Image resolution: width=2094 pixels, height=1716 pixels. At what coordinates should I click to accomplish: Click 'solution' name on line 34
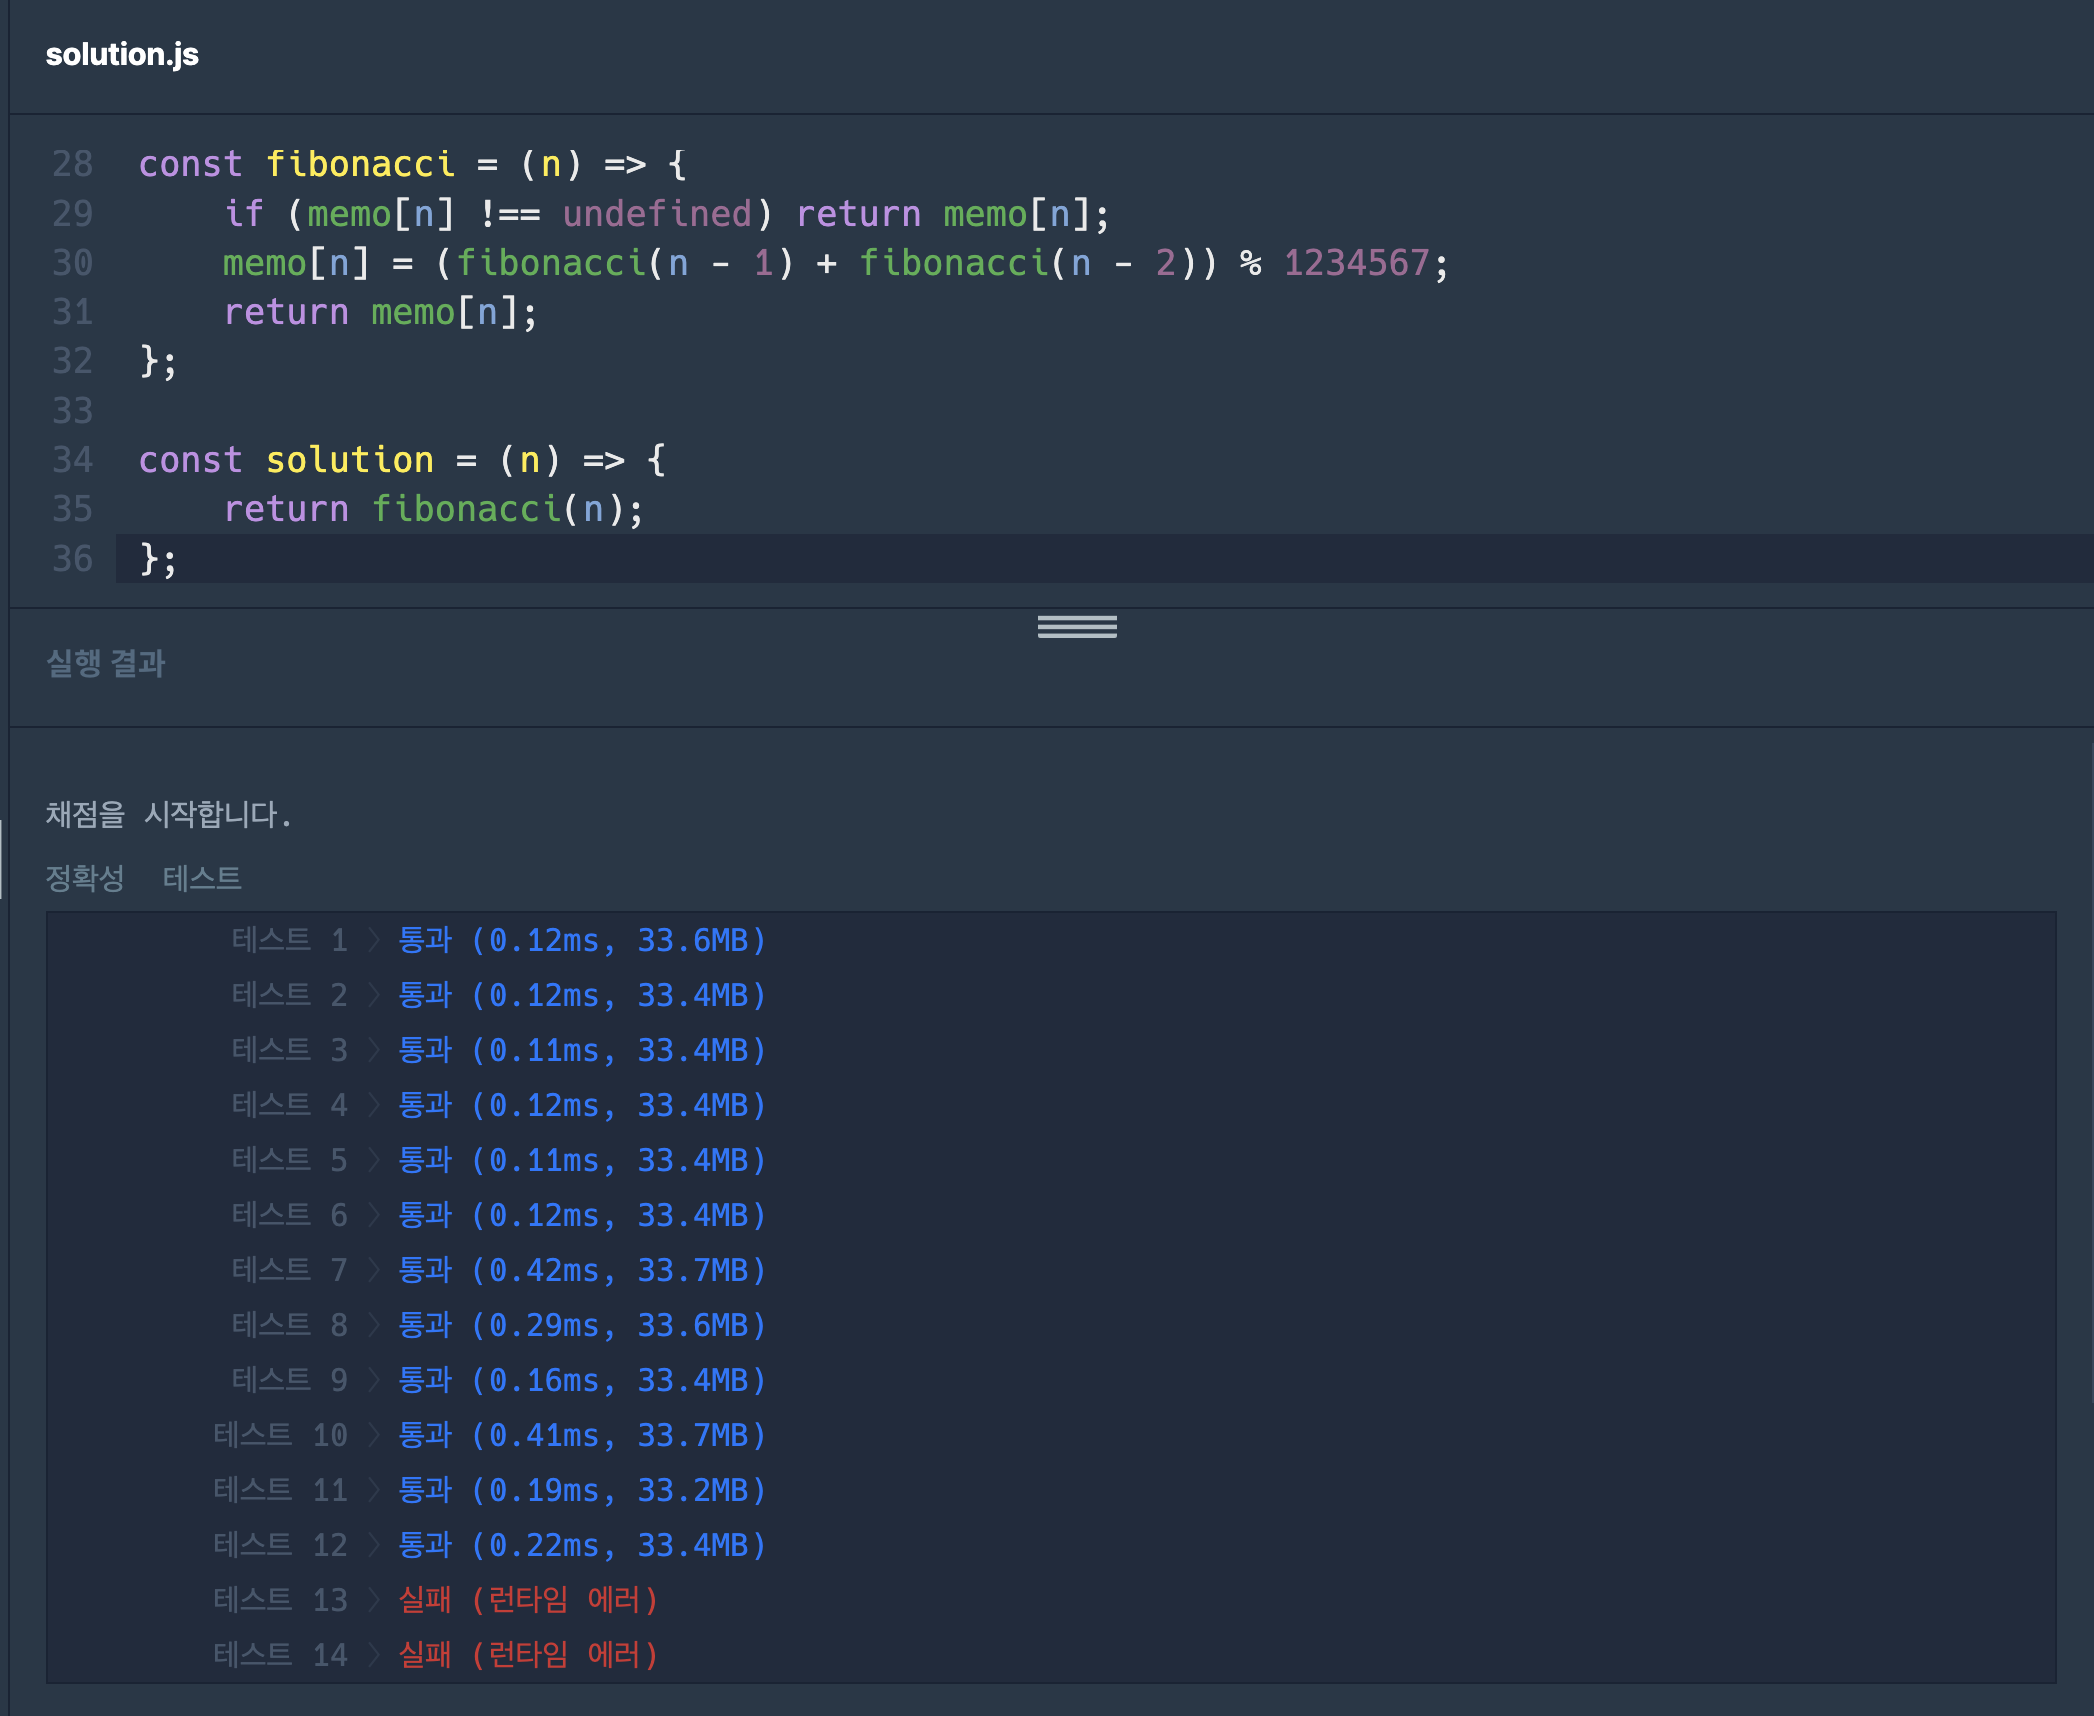pos(349,460)
